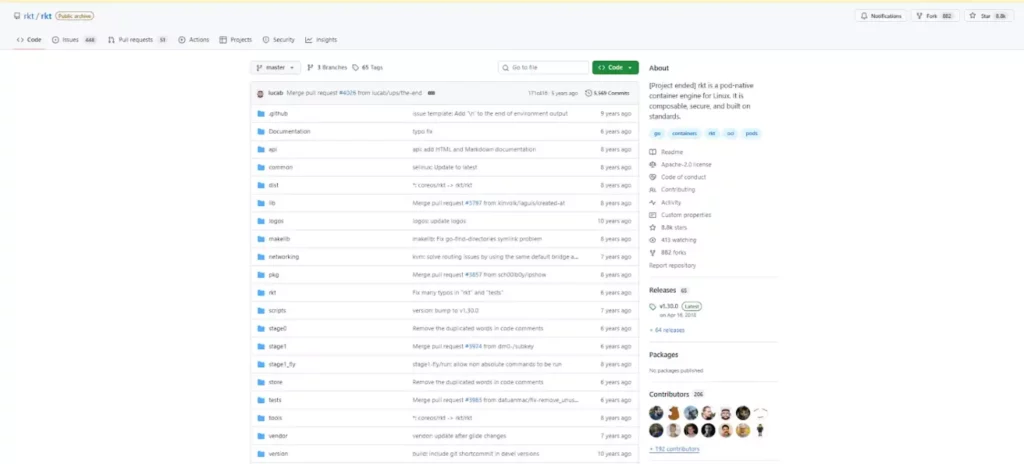Open the Pull requests tab
1024x464 pixels.
click(137, 40)
